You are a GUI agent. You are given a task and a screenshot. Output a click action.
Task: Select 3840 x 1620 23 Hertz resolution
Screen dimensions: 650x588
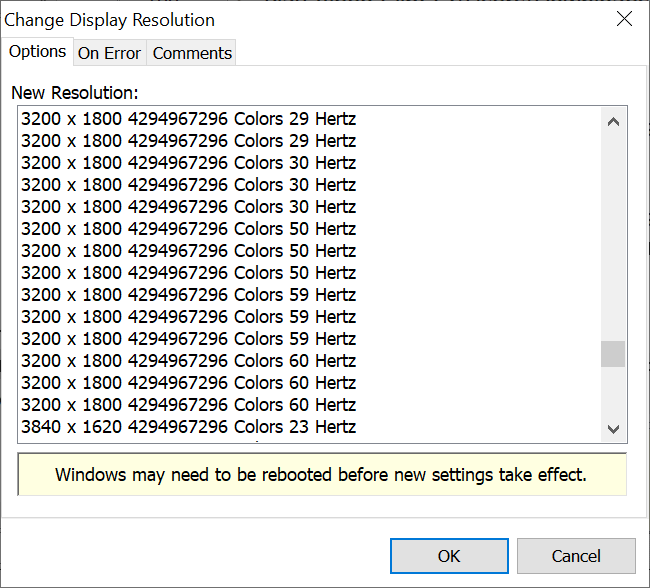pos(188,427)
